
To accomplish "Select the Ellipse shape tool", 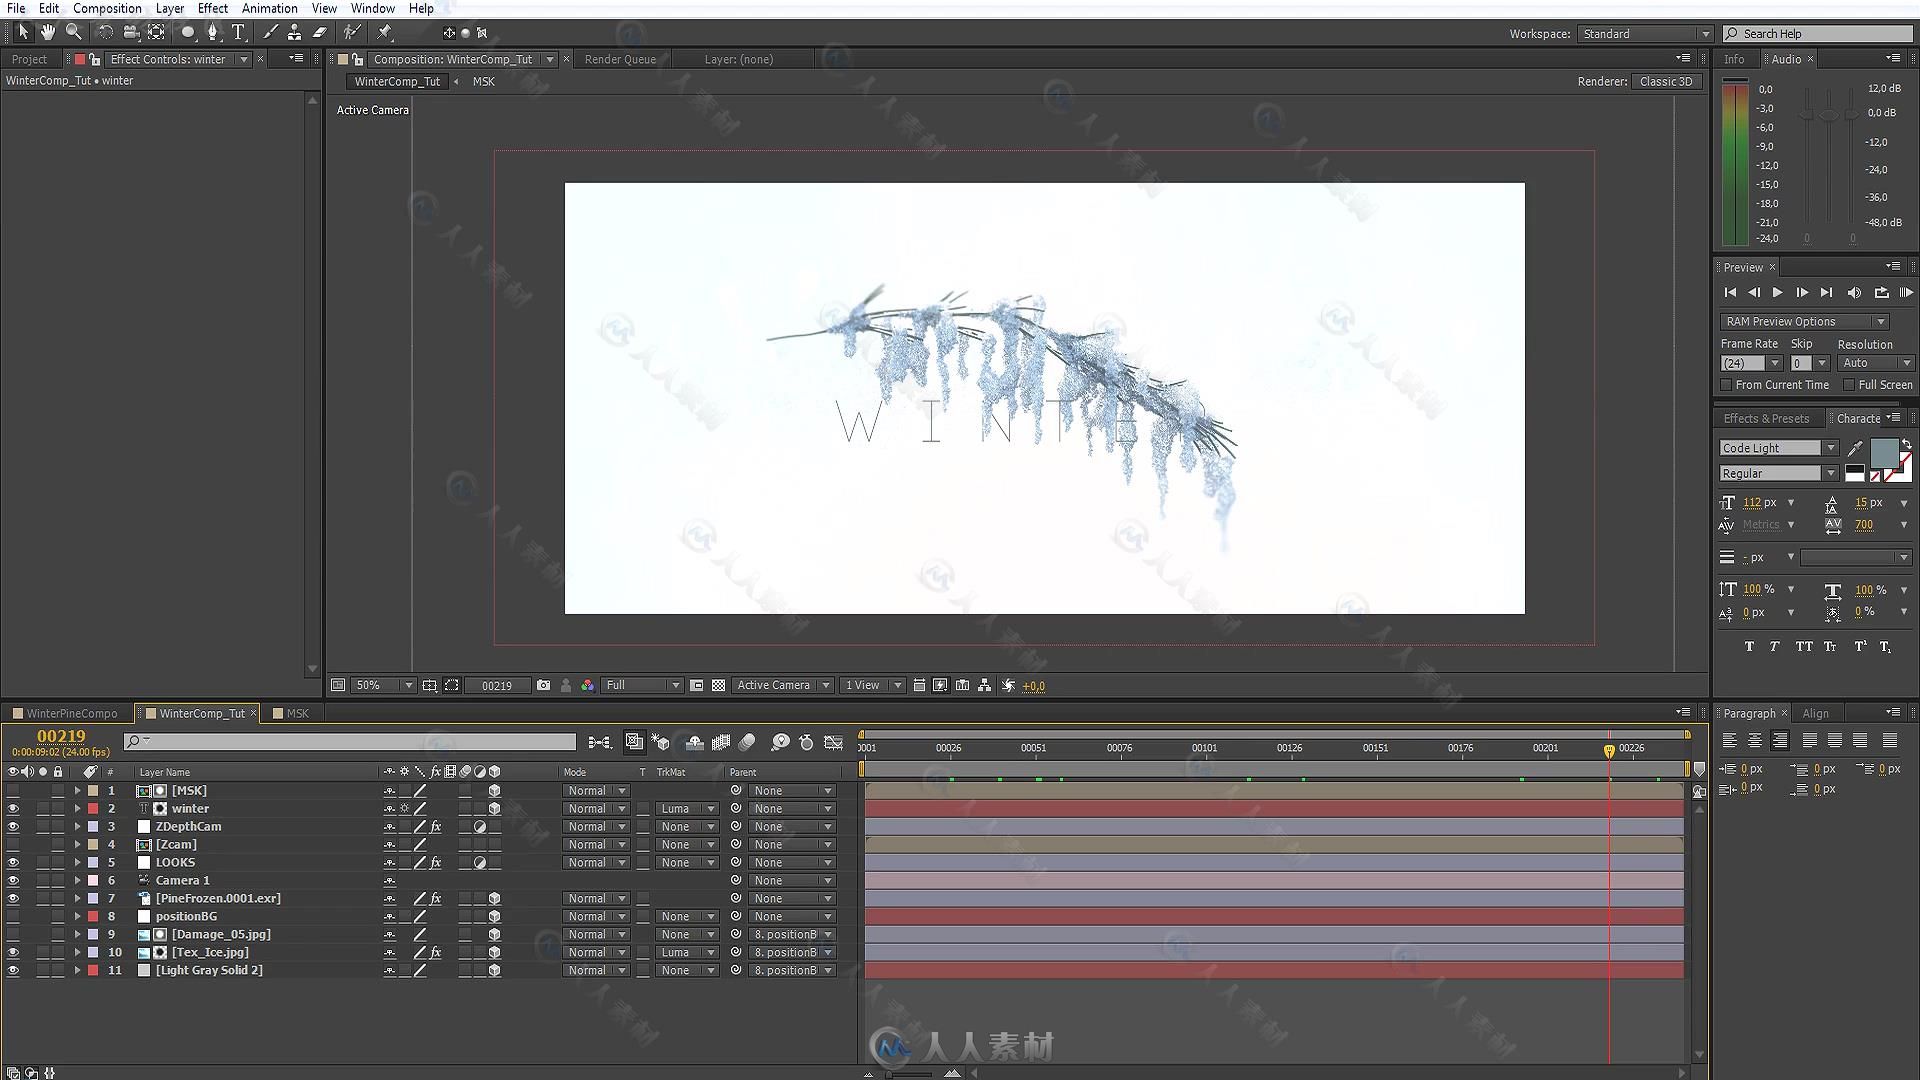I will point(187,32).
